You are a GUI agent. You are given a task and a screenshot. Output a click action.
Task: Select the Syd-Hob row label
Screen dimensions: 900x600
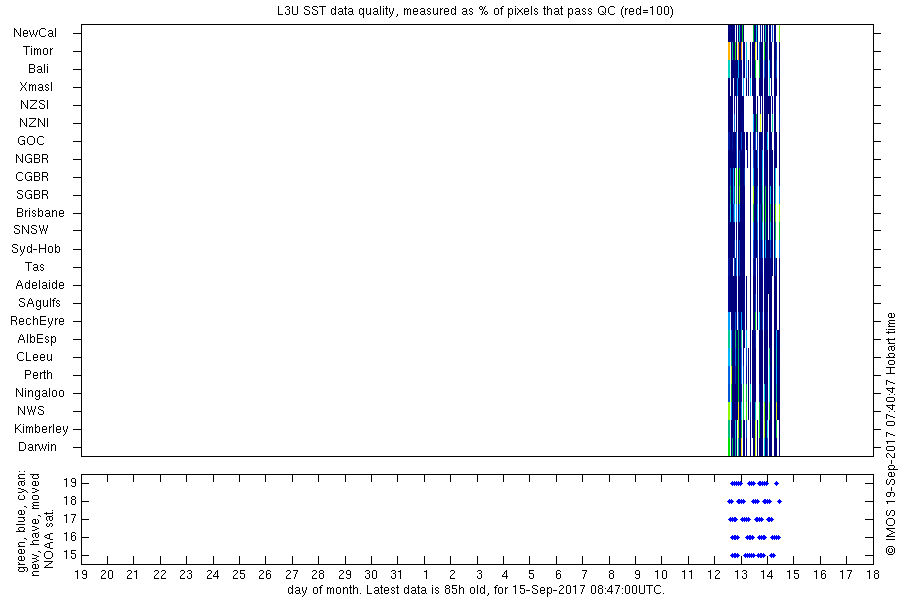(x=36, y=249)
